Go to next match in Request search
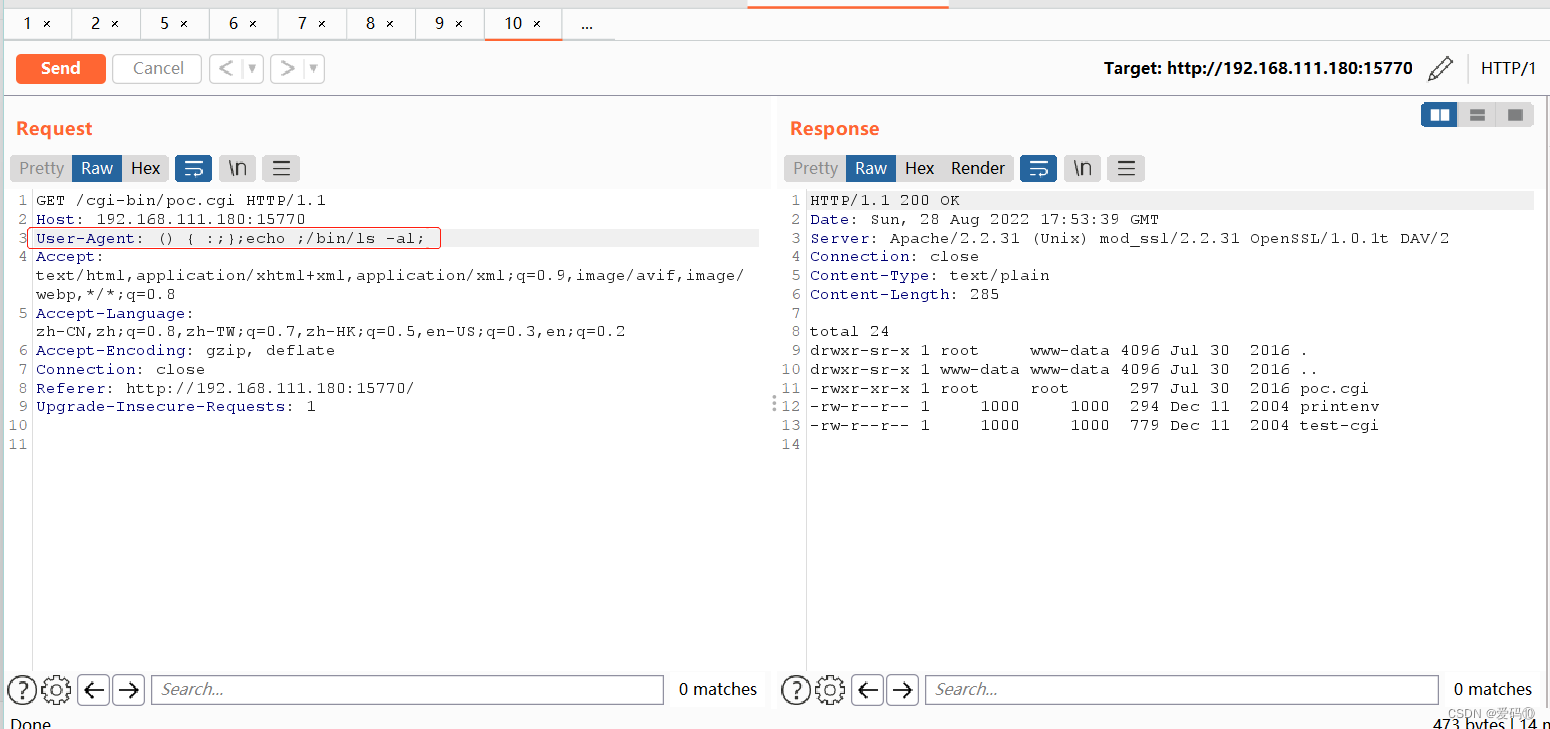The height and width of the screenshot is (729, 1550). (x=128, y=689)
